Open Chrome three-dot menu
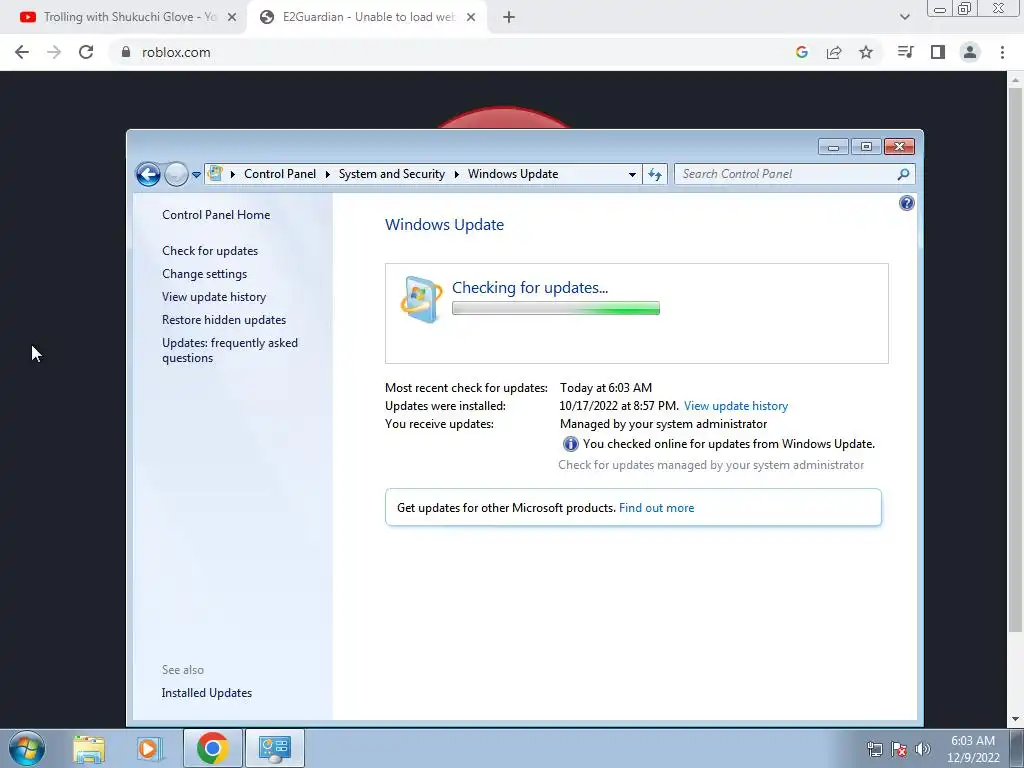1024x768 pixels. [1002, 52]
